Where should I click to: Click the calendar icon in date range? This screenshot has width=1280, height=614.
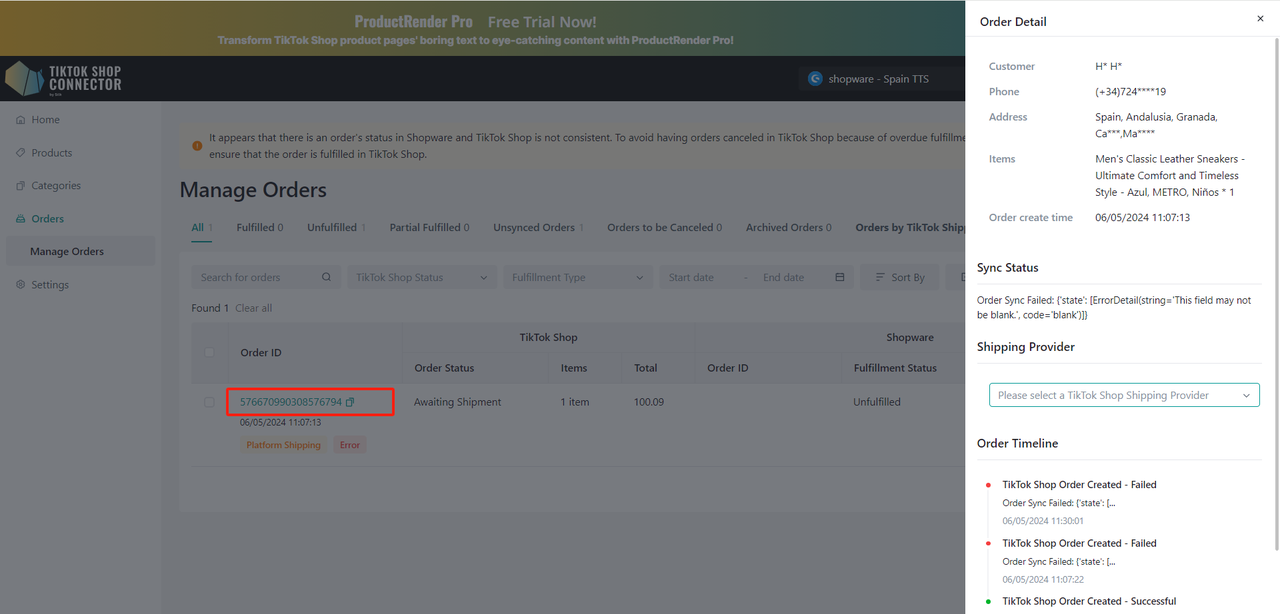(x=839, y=278)
